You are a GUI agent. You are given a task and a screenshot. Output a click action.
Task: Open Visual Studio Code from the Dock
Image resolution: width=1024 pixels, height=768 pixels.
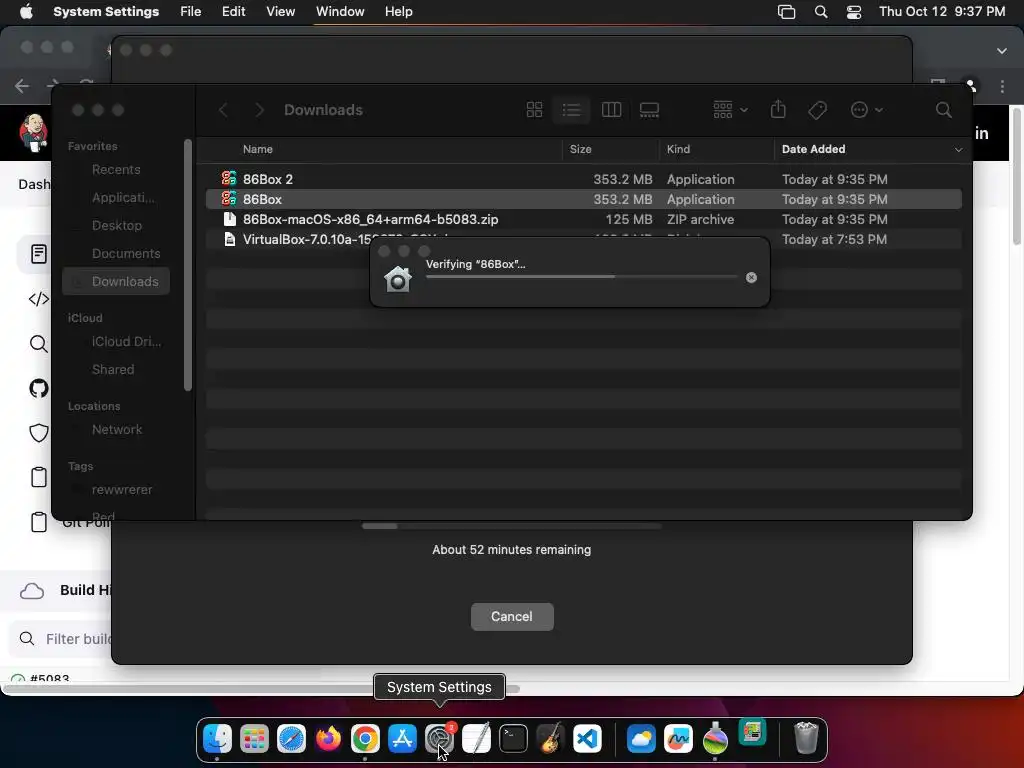click(x=587, y=739)
